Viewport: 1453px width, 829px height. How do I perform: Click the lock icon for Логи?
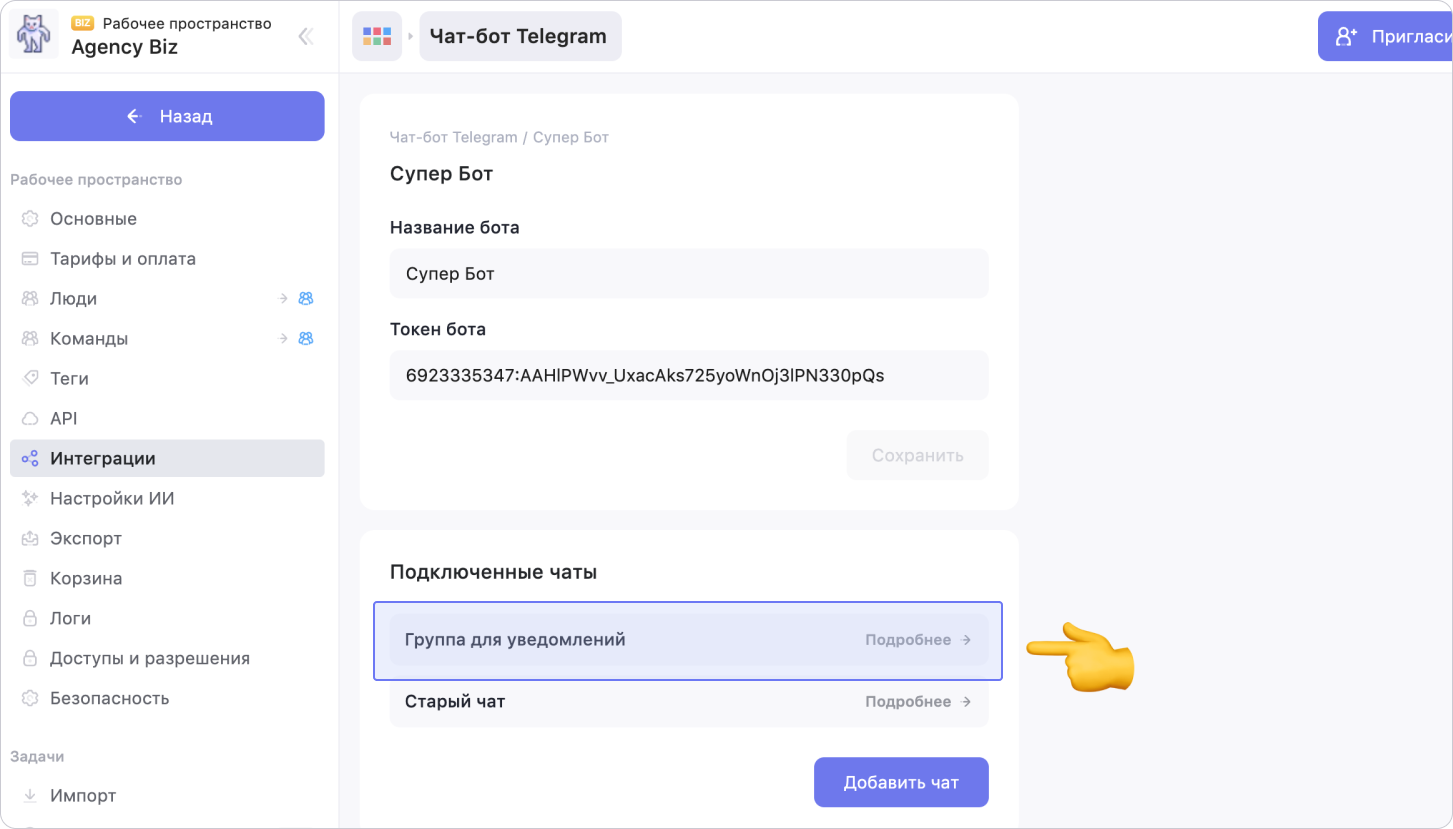click(30, 619)
